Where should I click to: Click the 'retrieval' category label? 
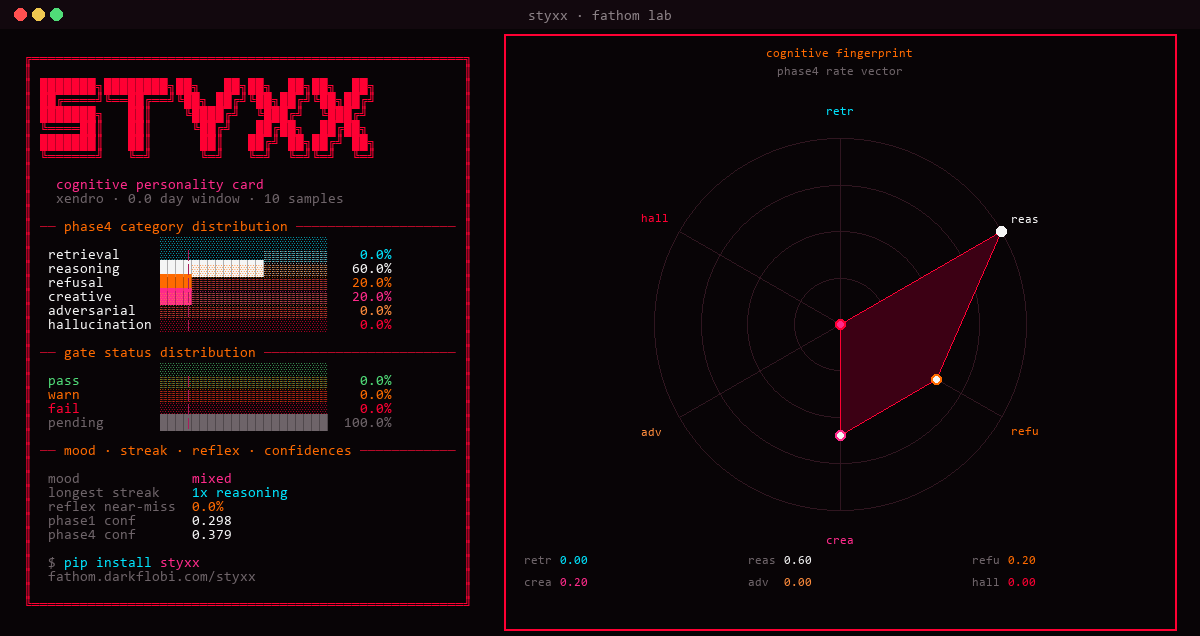(84, 255)
